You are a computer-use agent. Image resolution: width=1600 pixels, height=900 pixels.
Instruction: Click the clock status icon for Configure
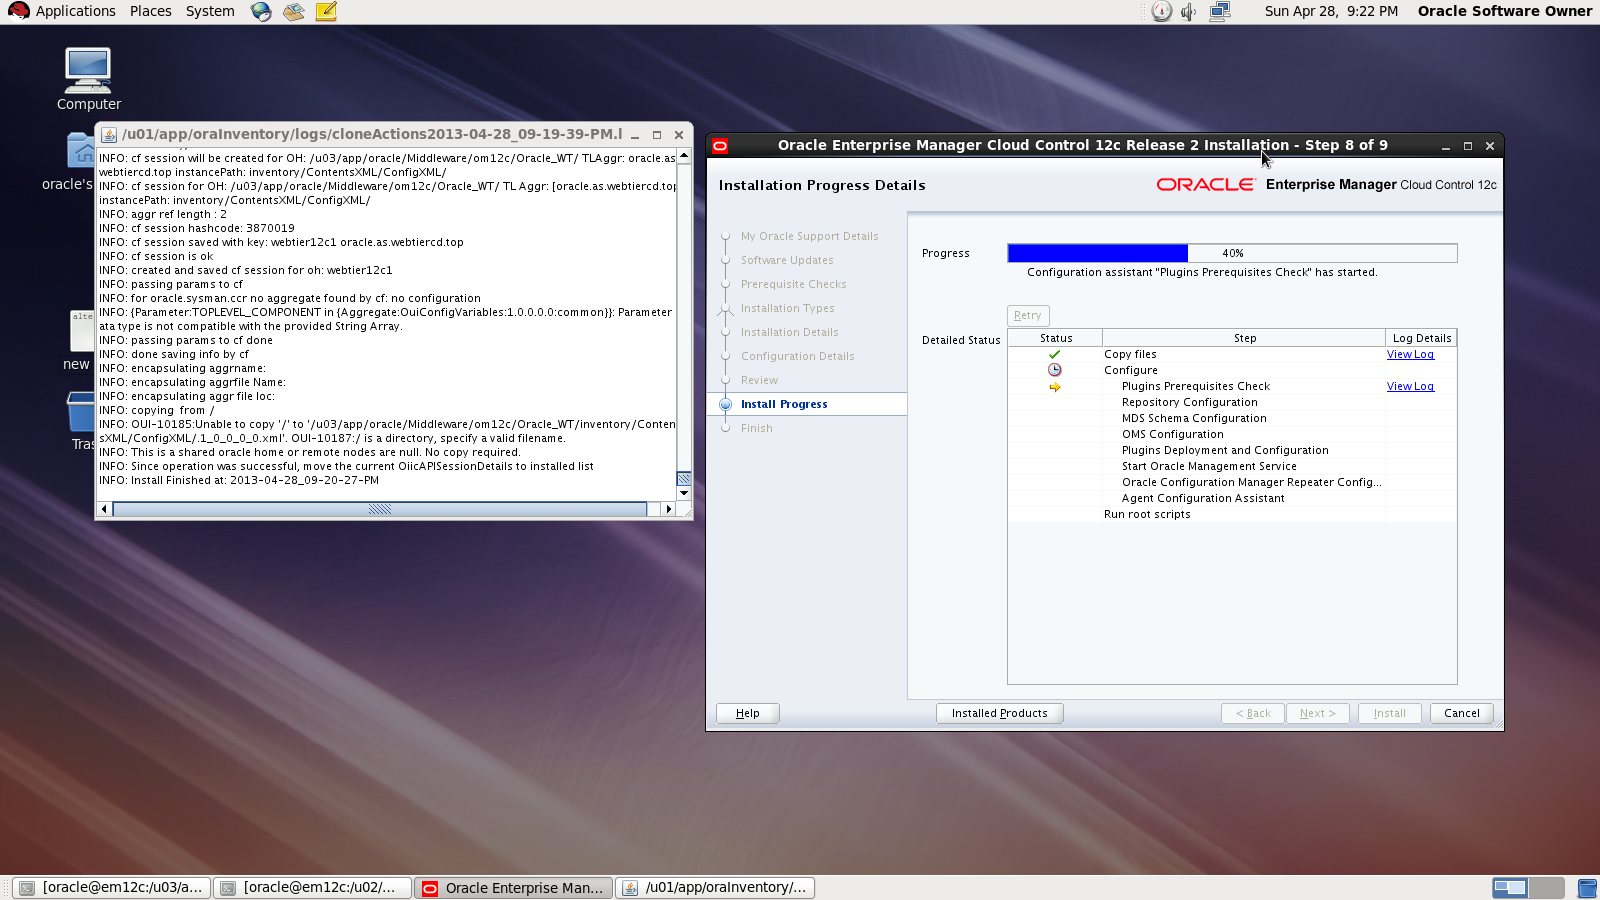tap(1054, 370)
